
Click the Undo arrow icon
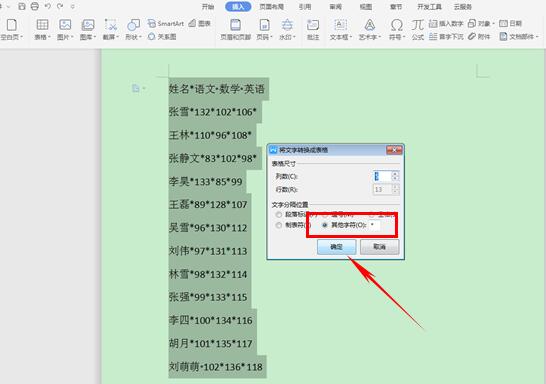click(48, 6)
